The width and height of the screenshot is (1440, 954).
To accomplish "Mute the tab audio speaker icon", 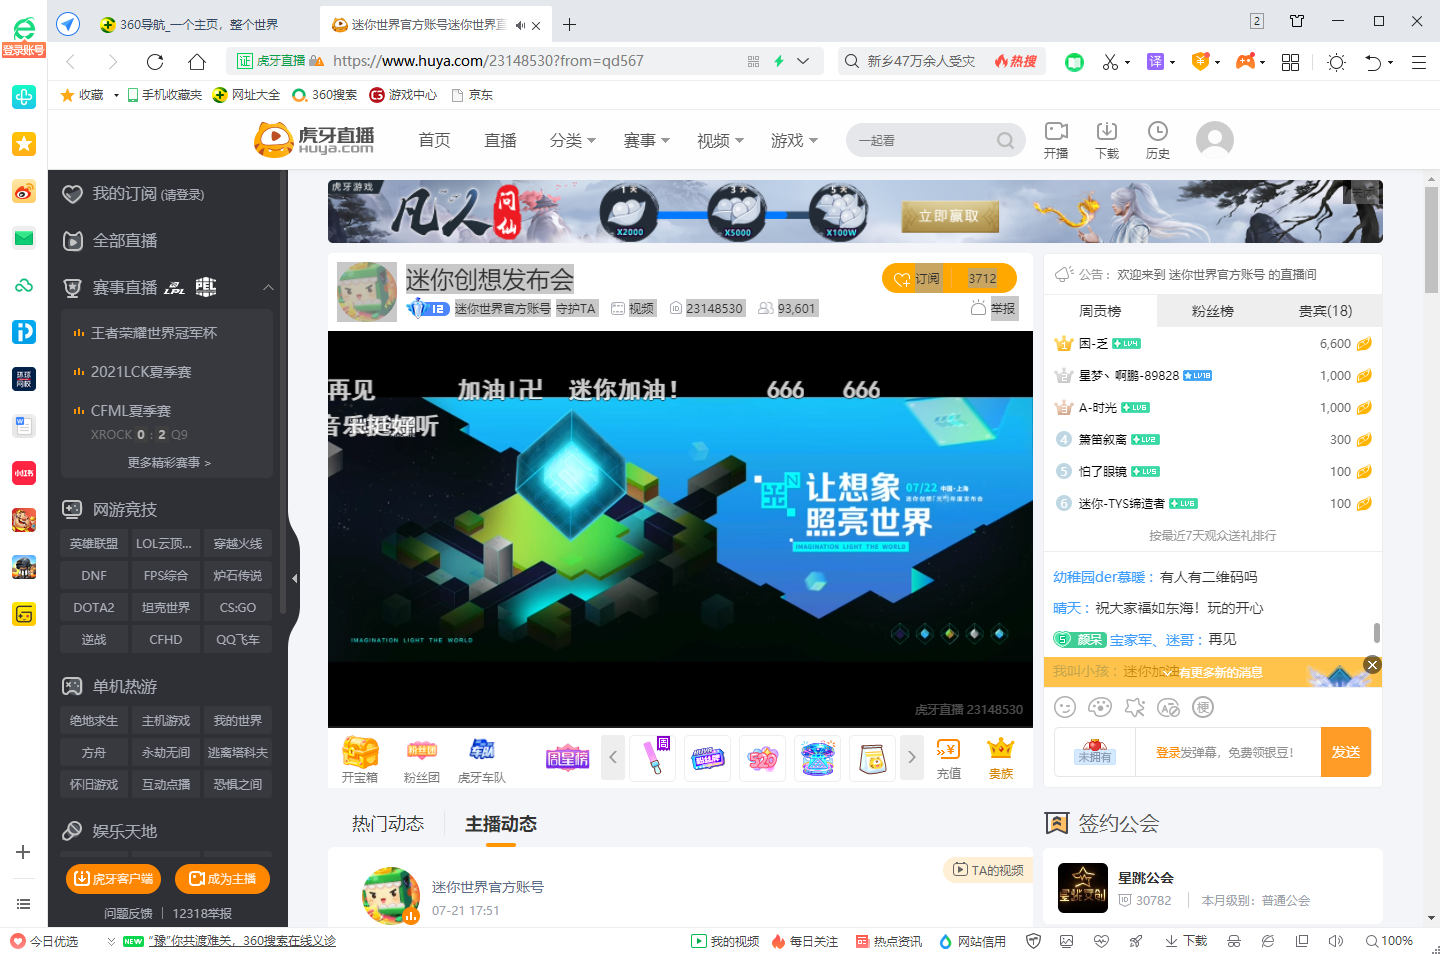I will click(520, 25).
